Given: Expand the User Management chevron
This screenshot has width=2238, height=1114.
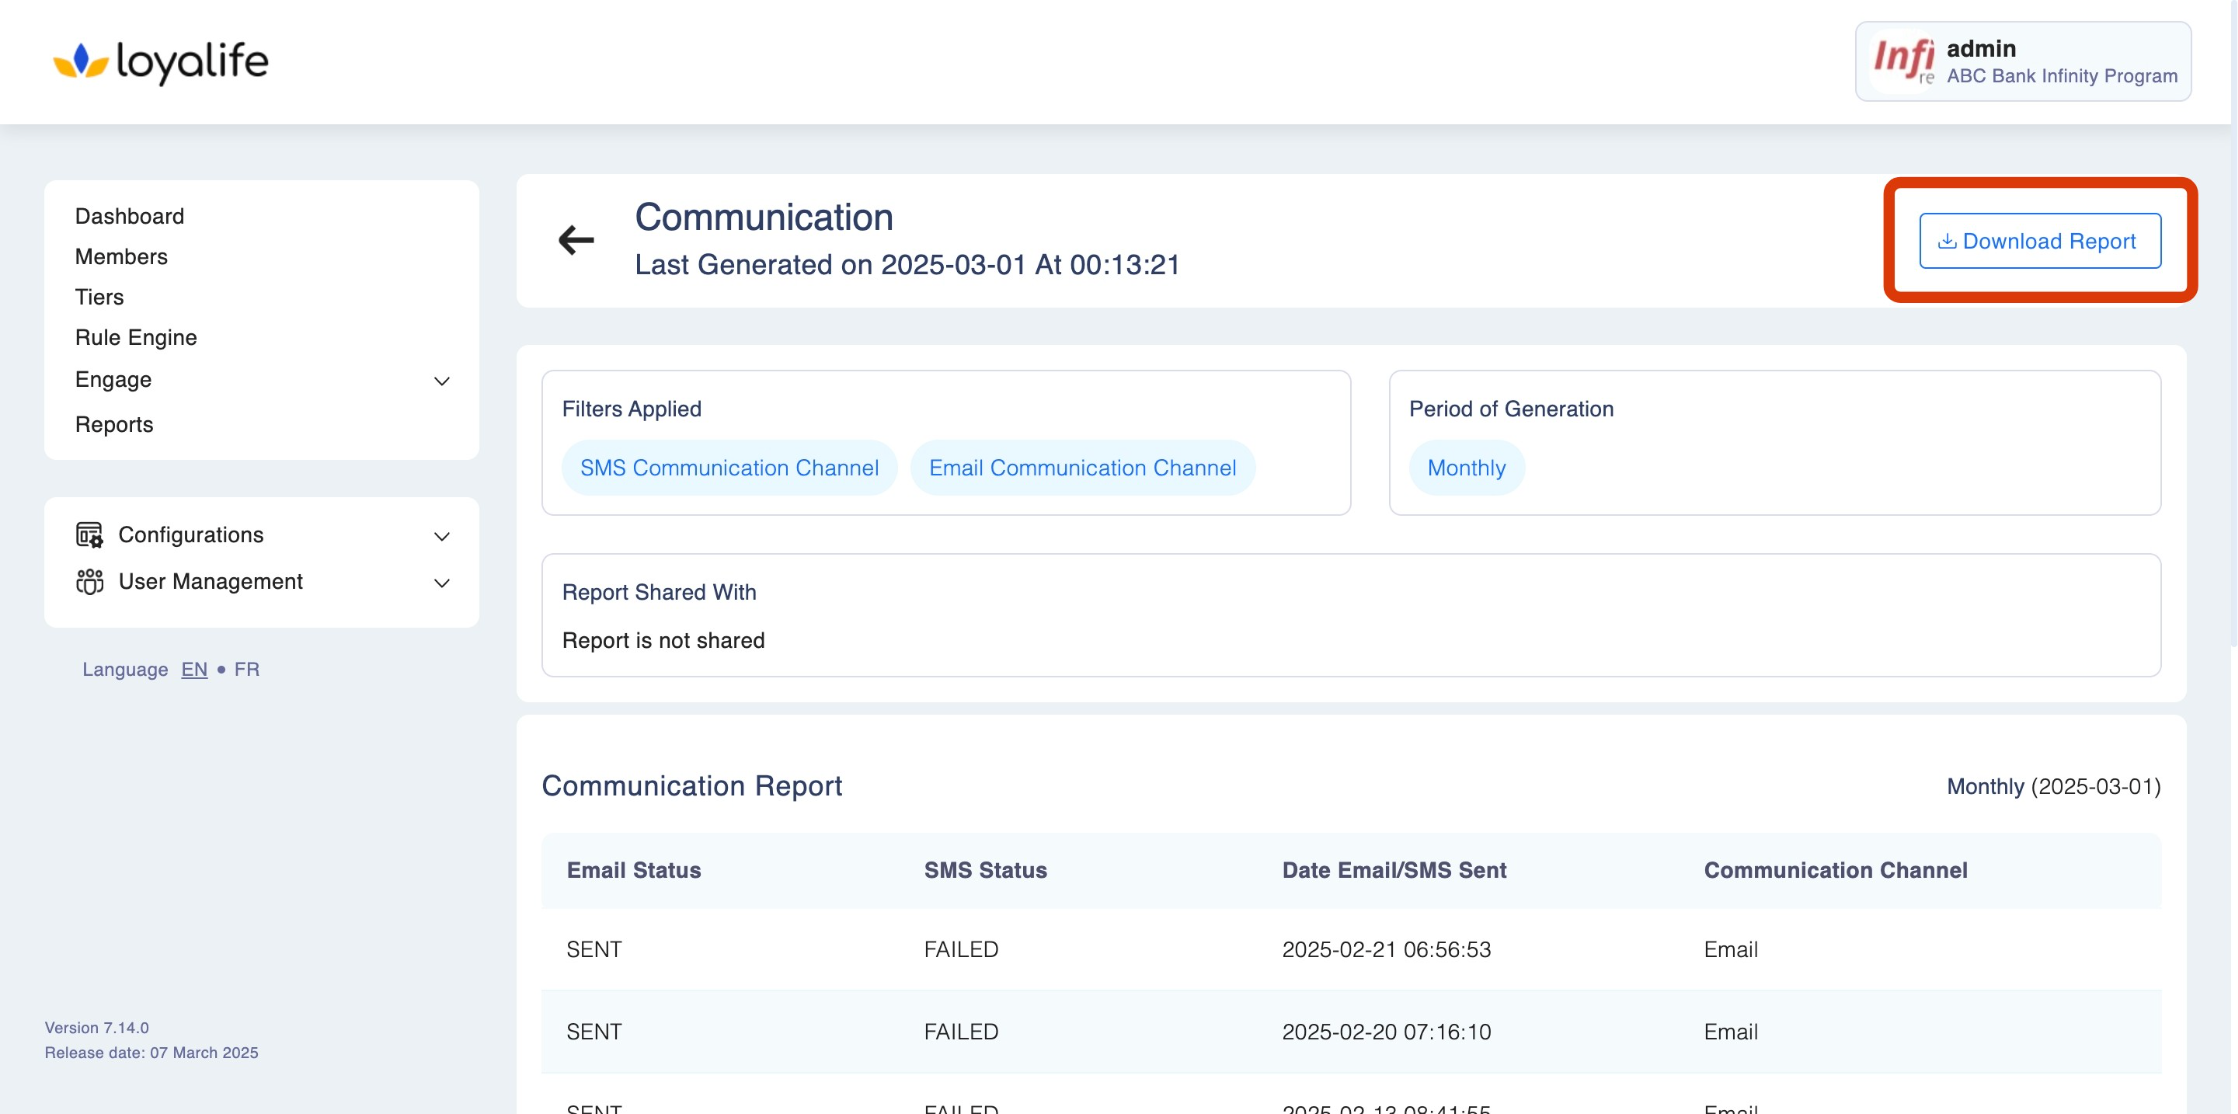Looking at the screenshot, I should (x=441, y=583).
